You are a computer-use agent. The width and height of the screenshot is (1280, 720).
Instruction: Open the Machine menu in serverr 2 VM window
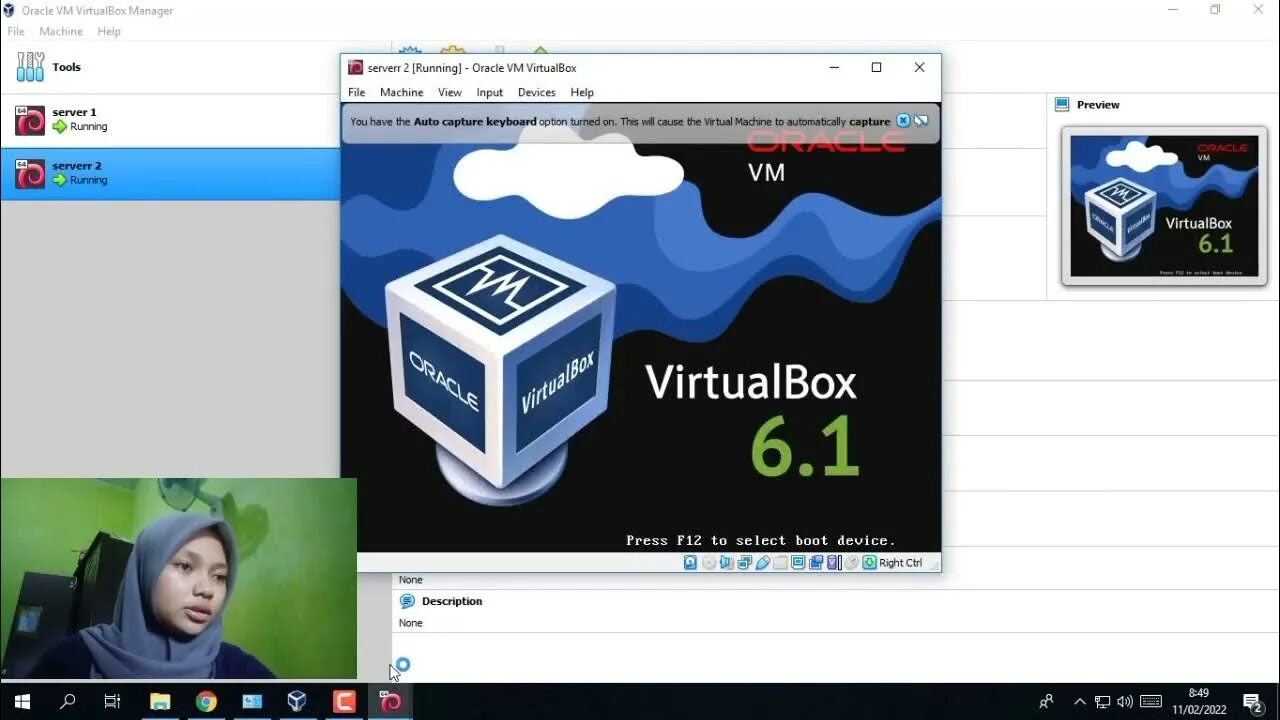click(x=401, y=92)
